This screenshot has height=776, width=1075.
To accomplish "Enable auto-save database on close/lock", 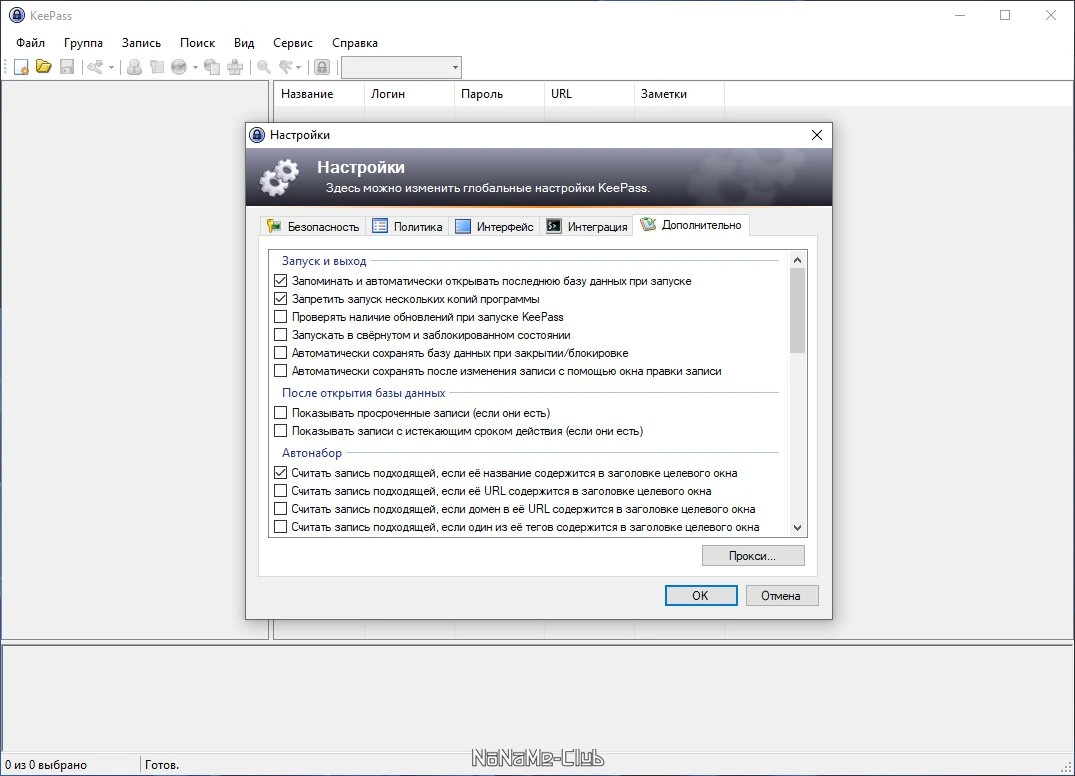I will pos(280,352).
